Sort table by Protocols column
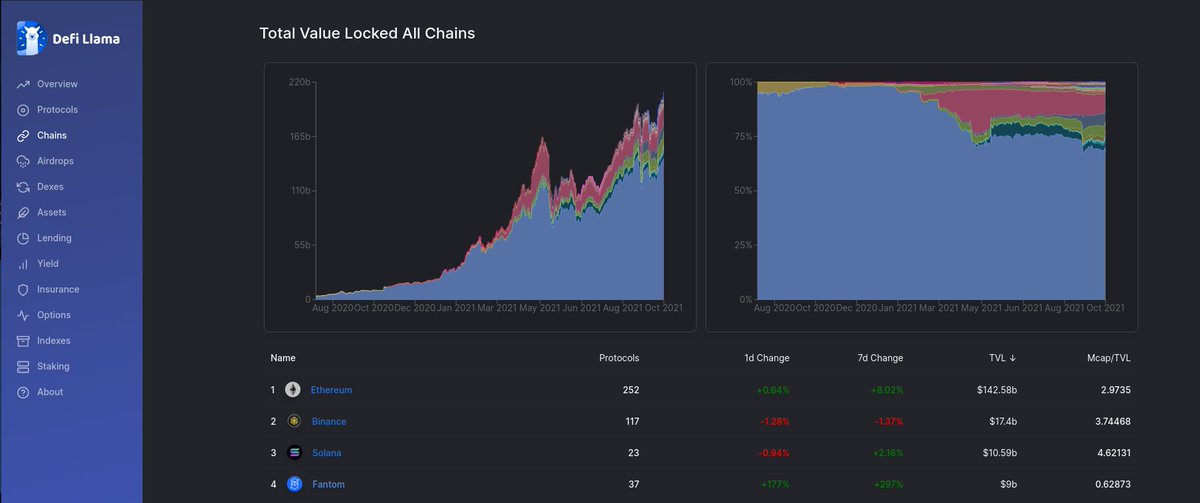The image size is (1200, 503). (619, 357)
